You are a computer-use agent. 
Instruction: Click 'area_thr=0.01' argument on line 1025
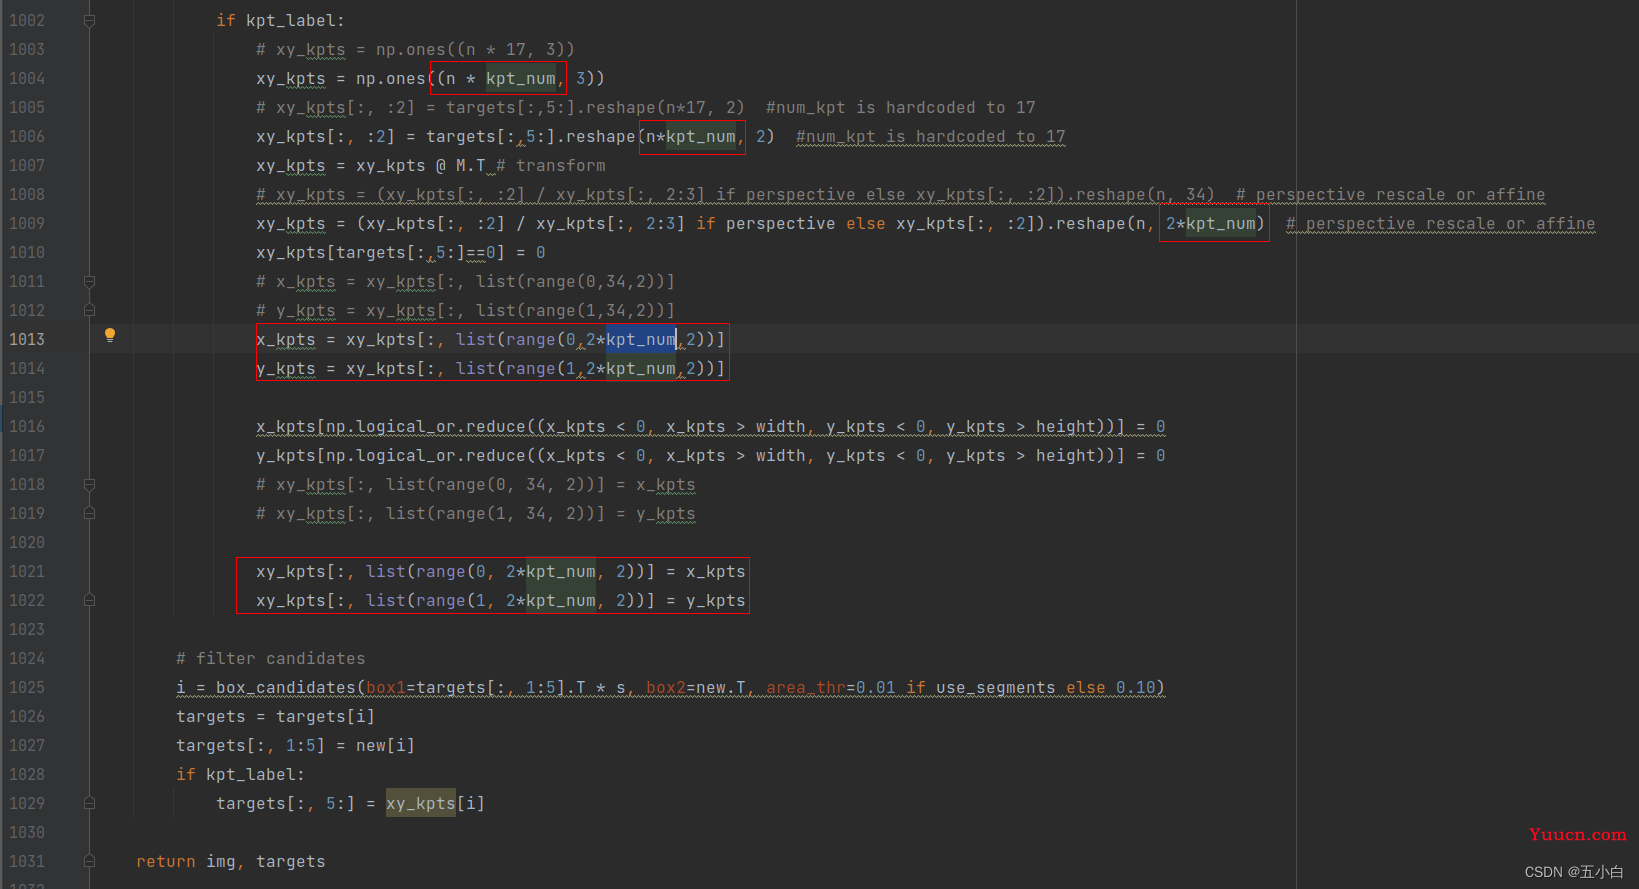(831, 687)
